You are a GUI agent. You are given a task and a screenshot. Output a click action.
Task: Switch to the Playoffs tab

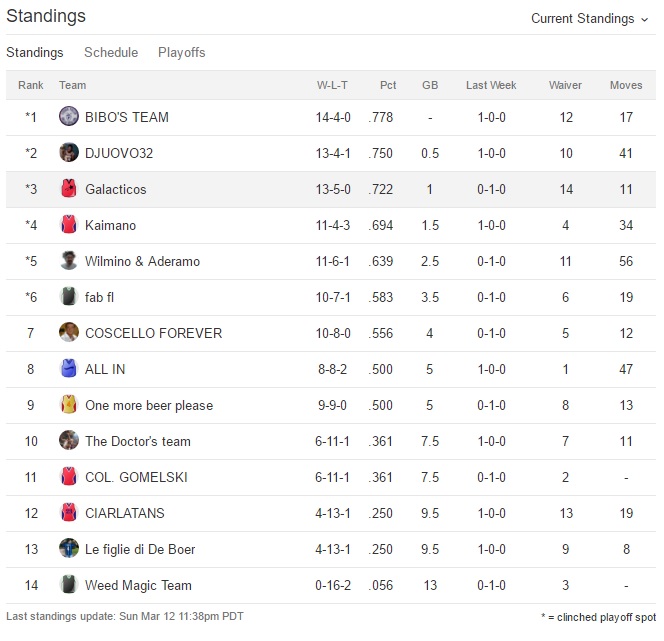(x=181, y=52)
